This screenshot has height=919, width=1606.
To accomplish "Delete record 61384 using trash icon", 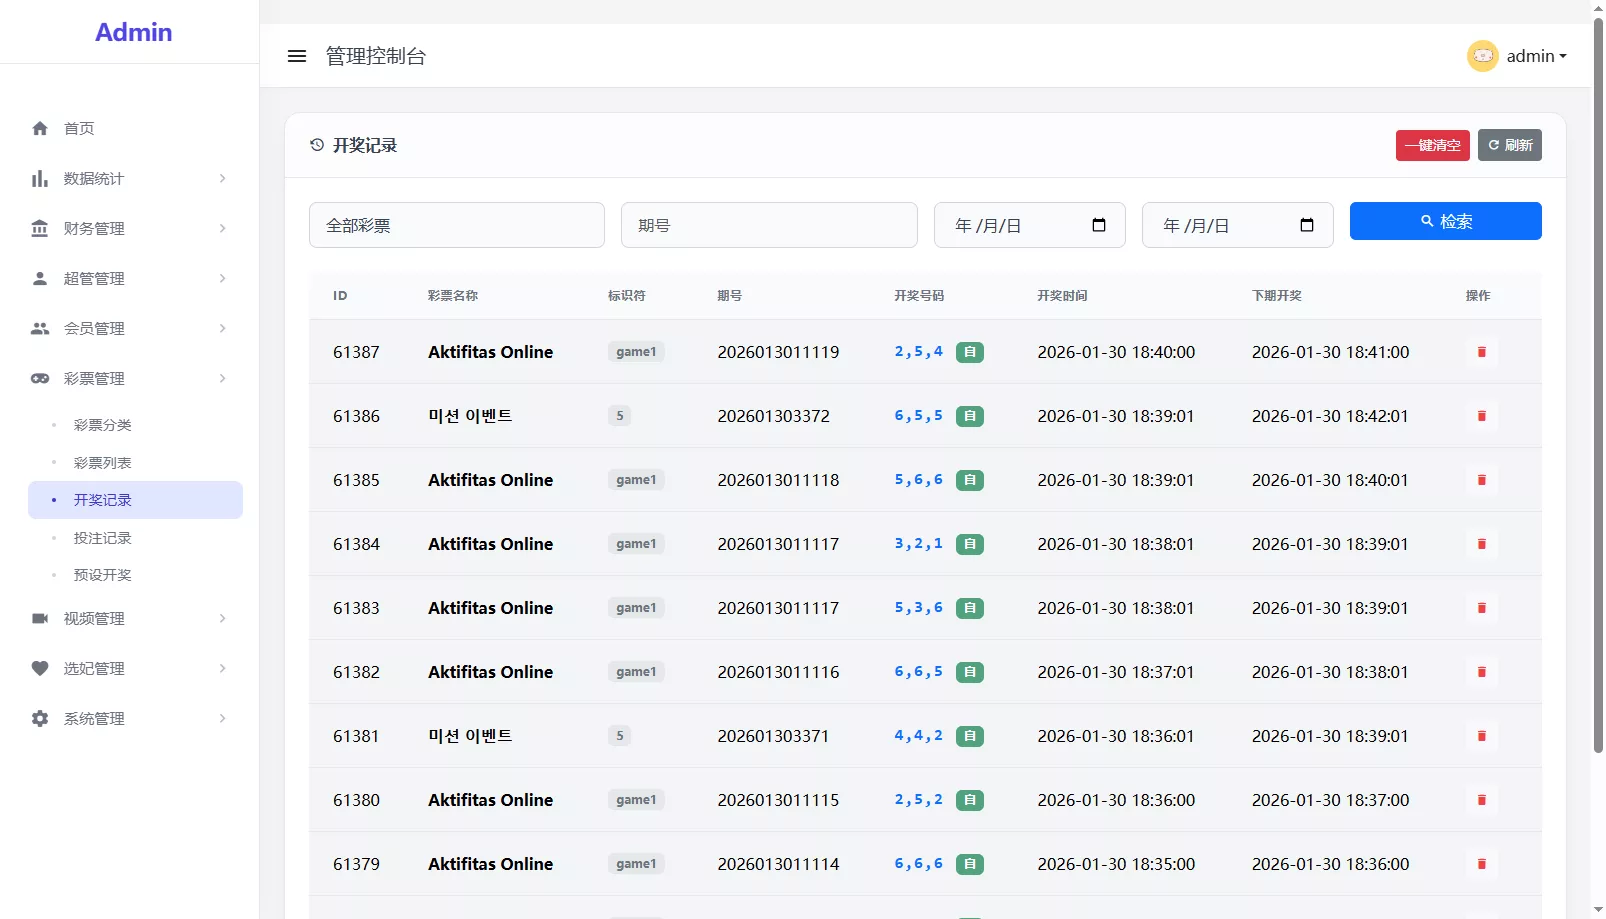I will pyautogui.click(x=1481, y=544).
